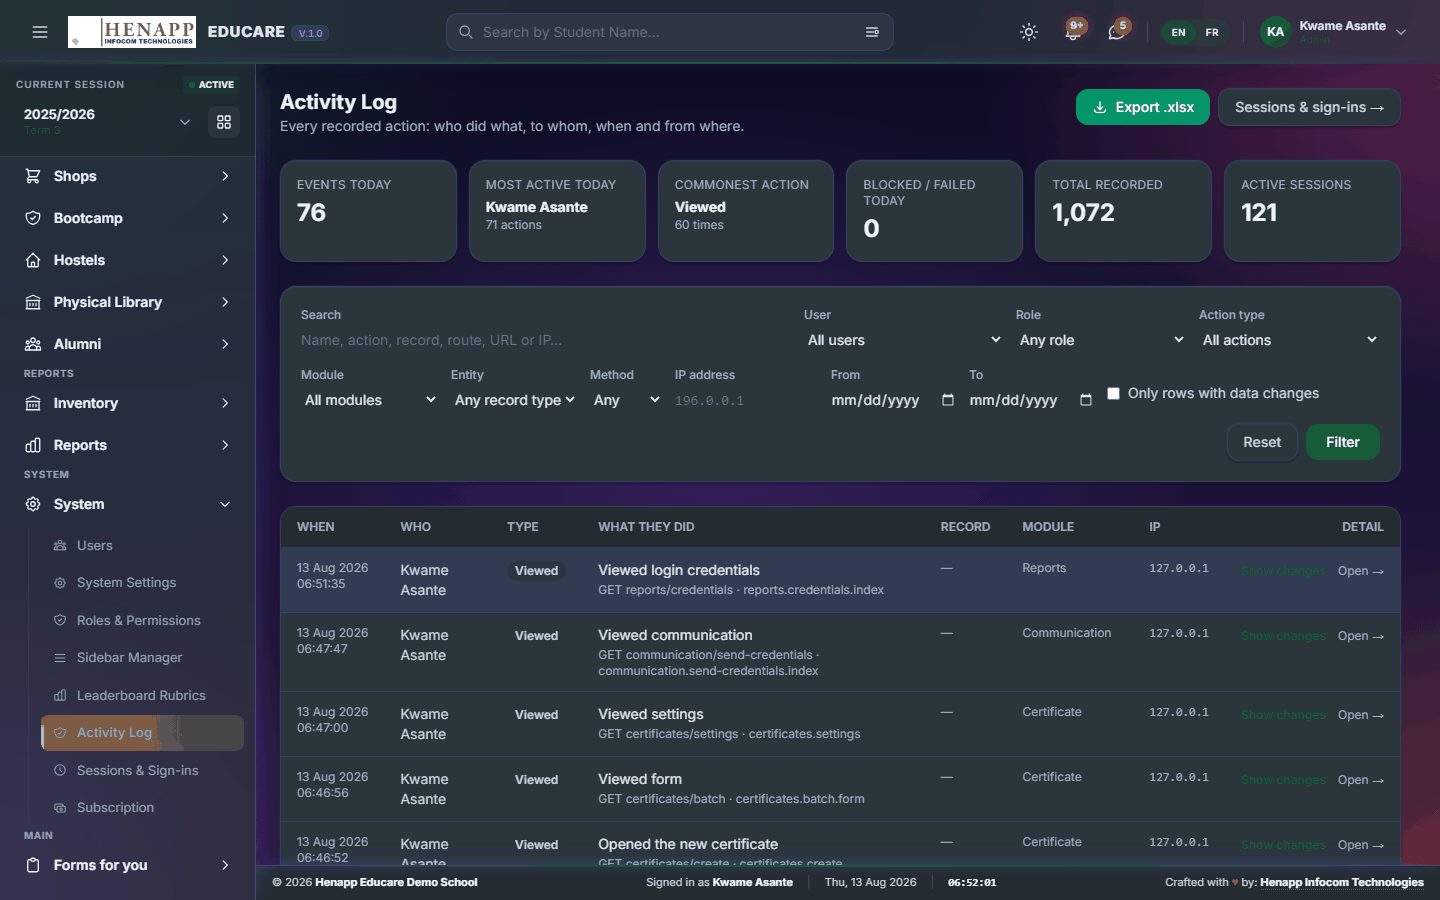Viewport: 1440px width, 900px height.
Task: Click the Reset filters button
Action: coord(1262,442)
